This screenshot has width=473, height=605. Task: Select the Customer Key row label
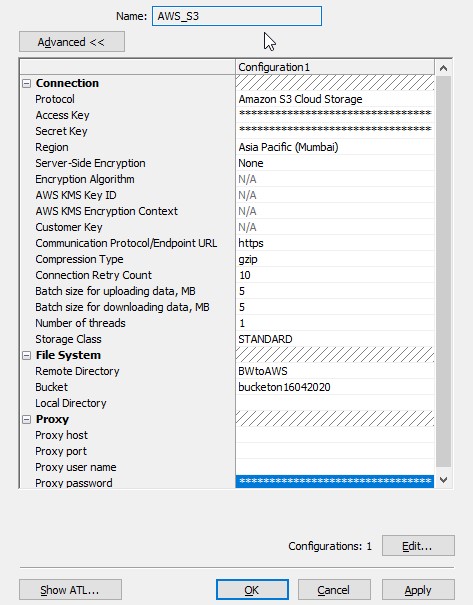pyautogui.click(x=69, y=227)
